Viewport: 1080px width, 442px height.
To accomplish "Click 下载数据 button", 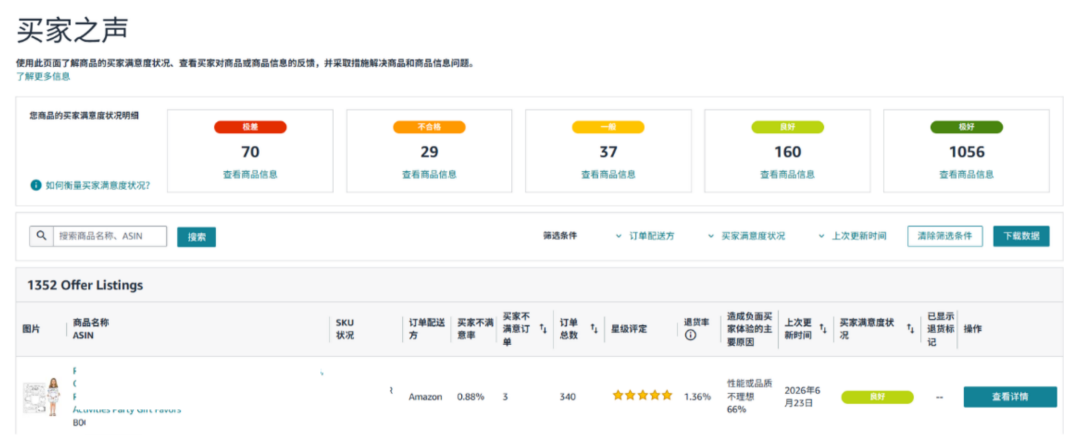I will pos(1021,236).
